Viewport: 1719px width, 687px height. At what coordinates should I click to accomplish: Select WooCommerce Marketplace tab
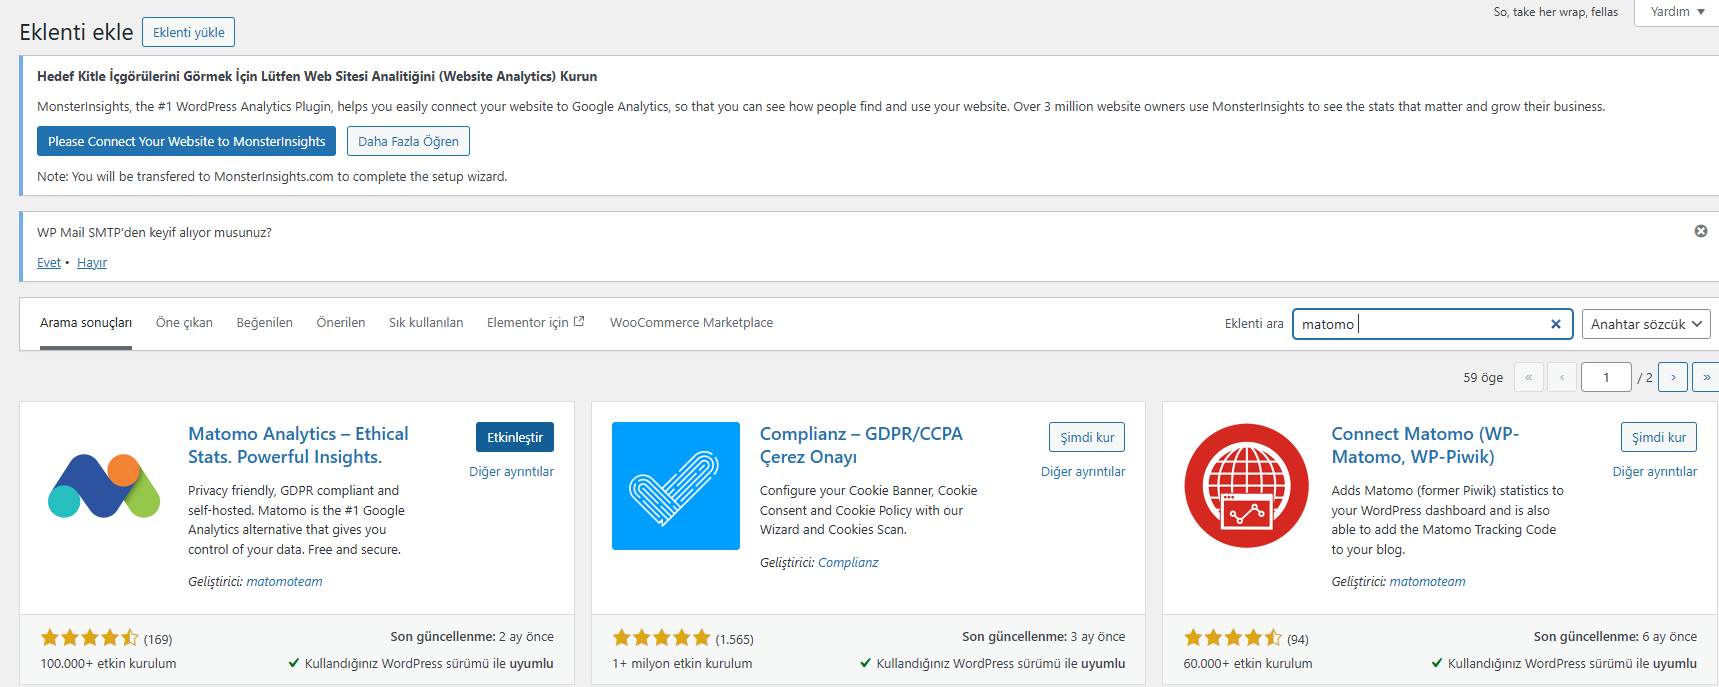[691, 323]
